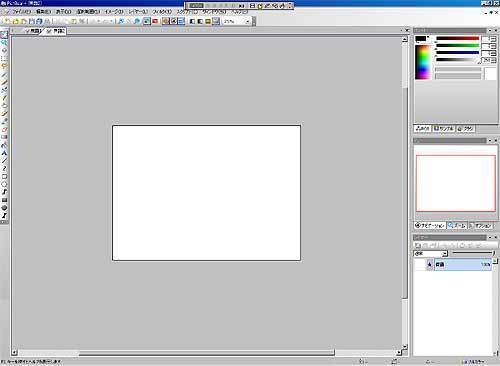Switch to the 無題2 document tab
This screenshot has width=500, height=366.
(56, 31)
